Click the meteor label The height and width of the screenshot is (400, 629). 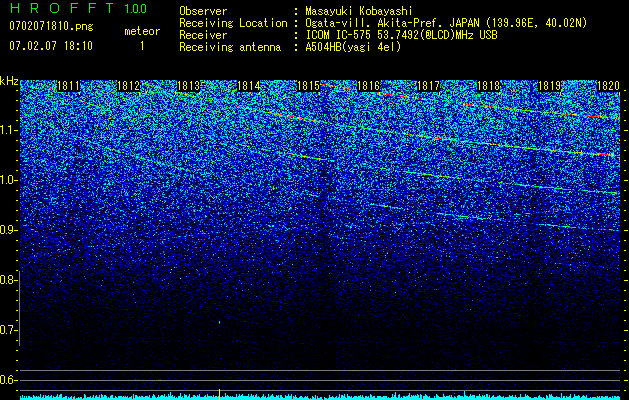[142, 31]
